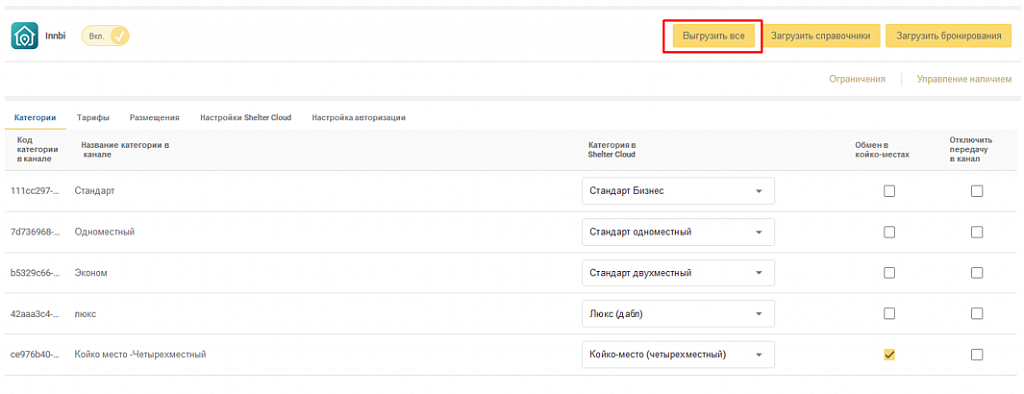Open the Настройки Shelter Cloud tab
The image size is (1024, 394).
(246, 118)
